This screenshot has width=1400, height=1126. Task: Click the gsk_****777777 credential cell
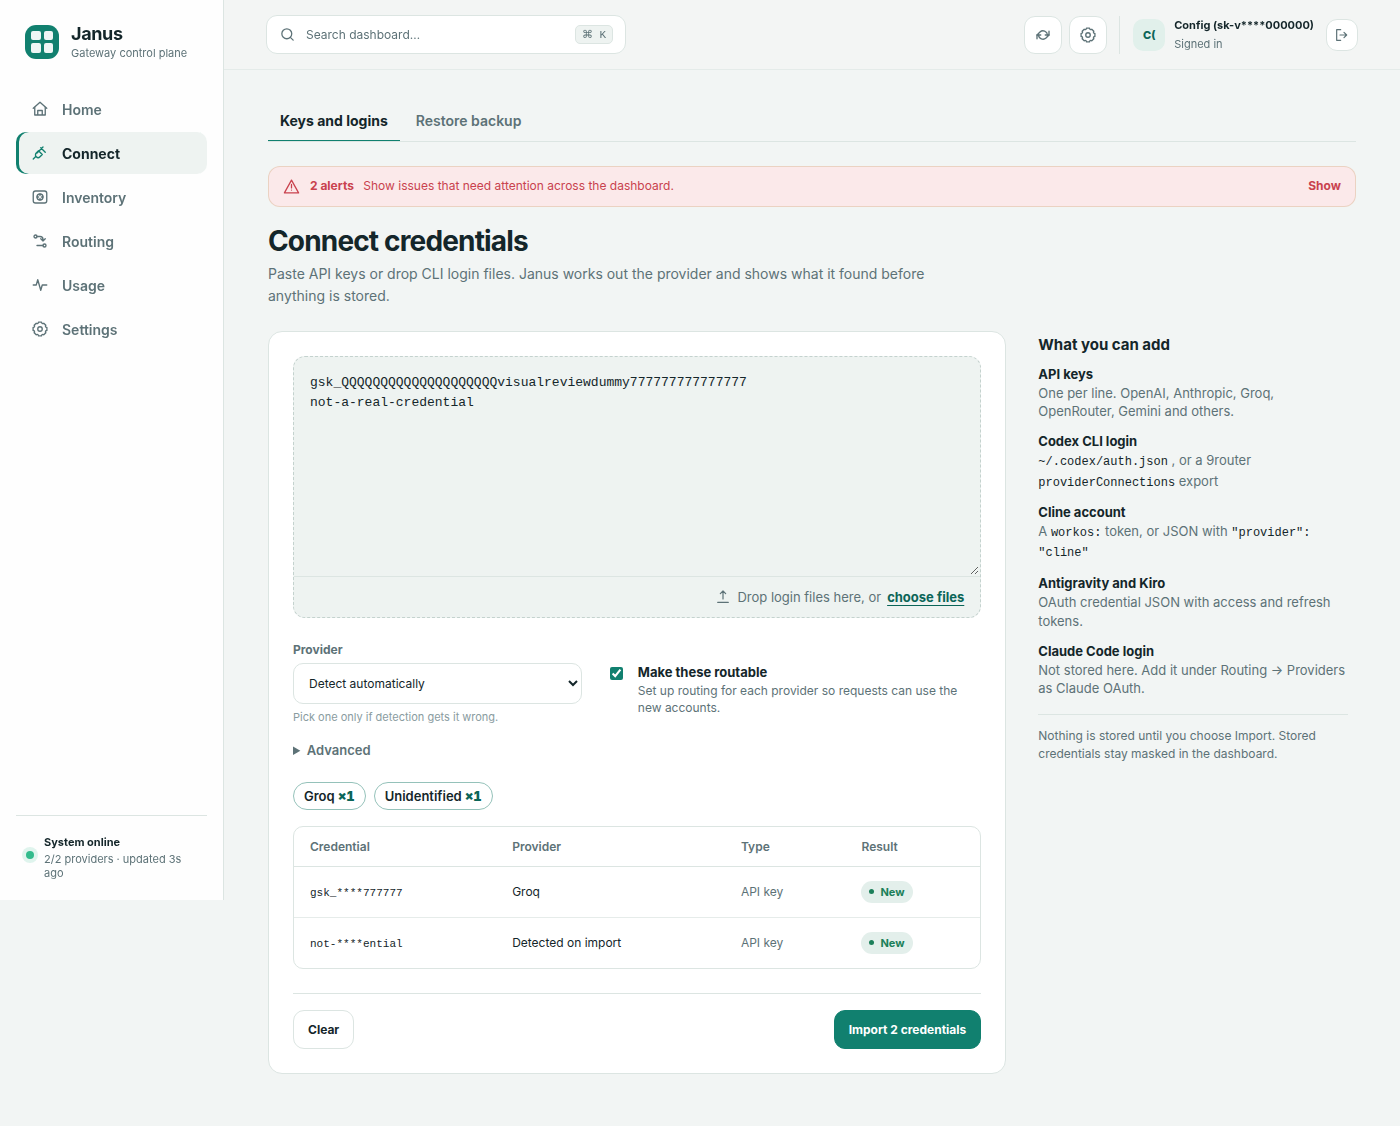[356, 892]
